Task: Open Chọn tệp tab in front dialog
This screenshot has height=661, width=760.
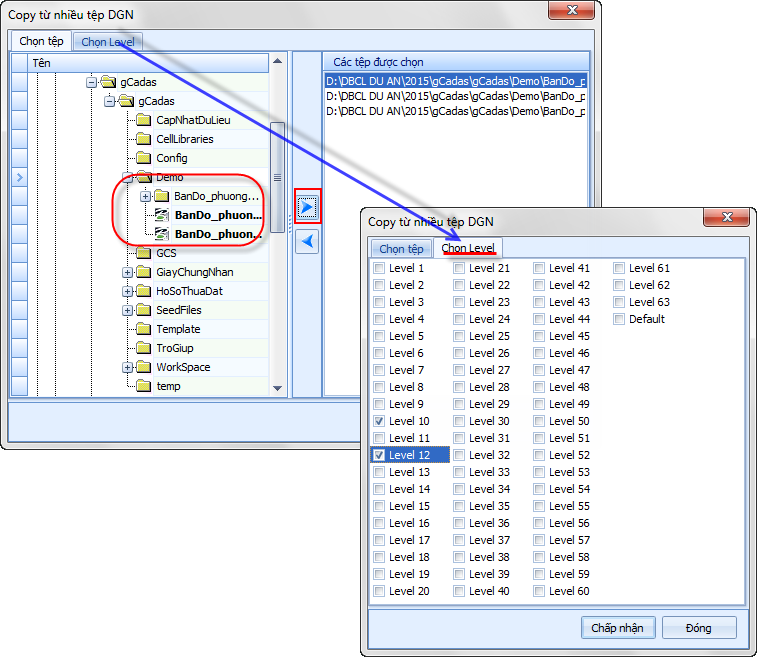Action: 401,248
